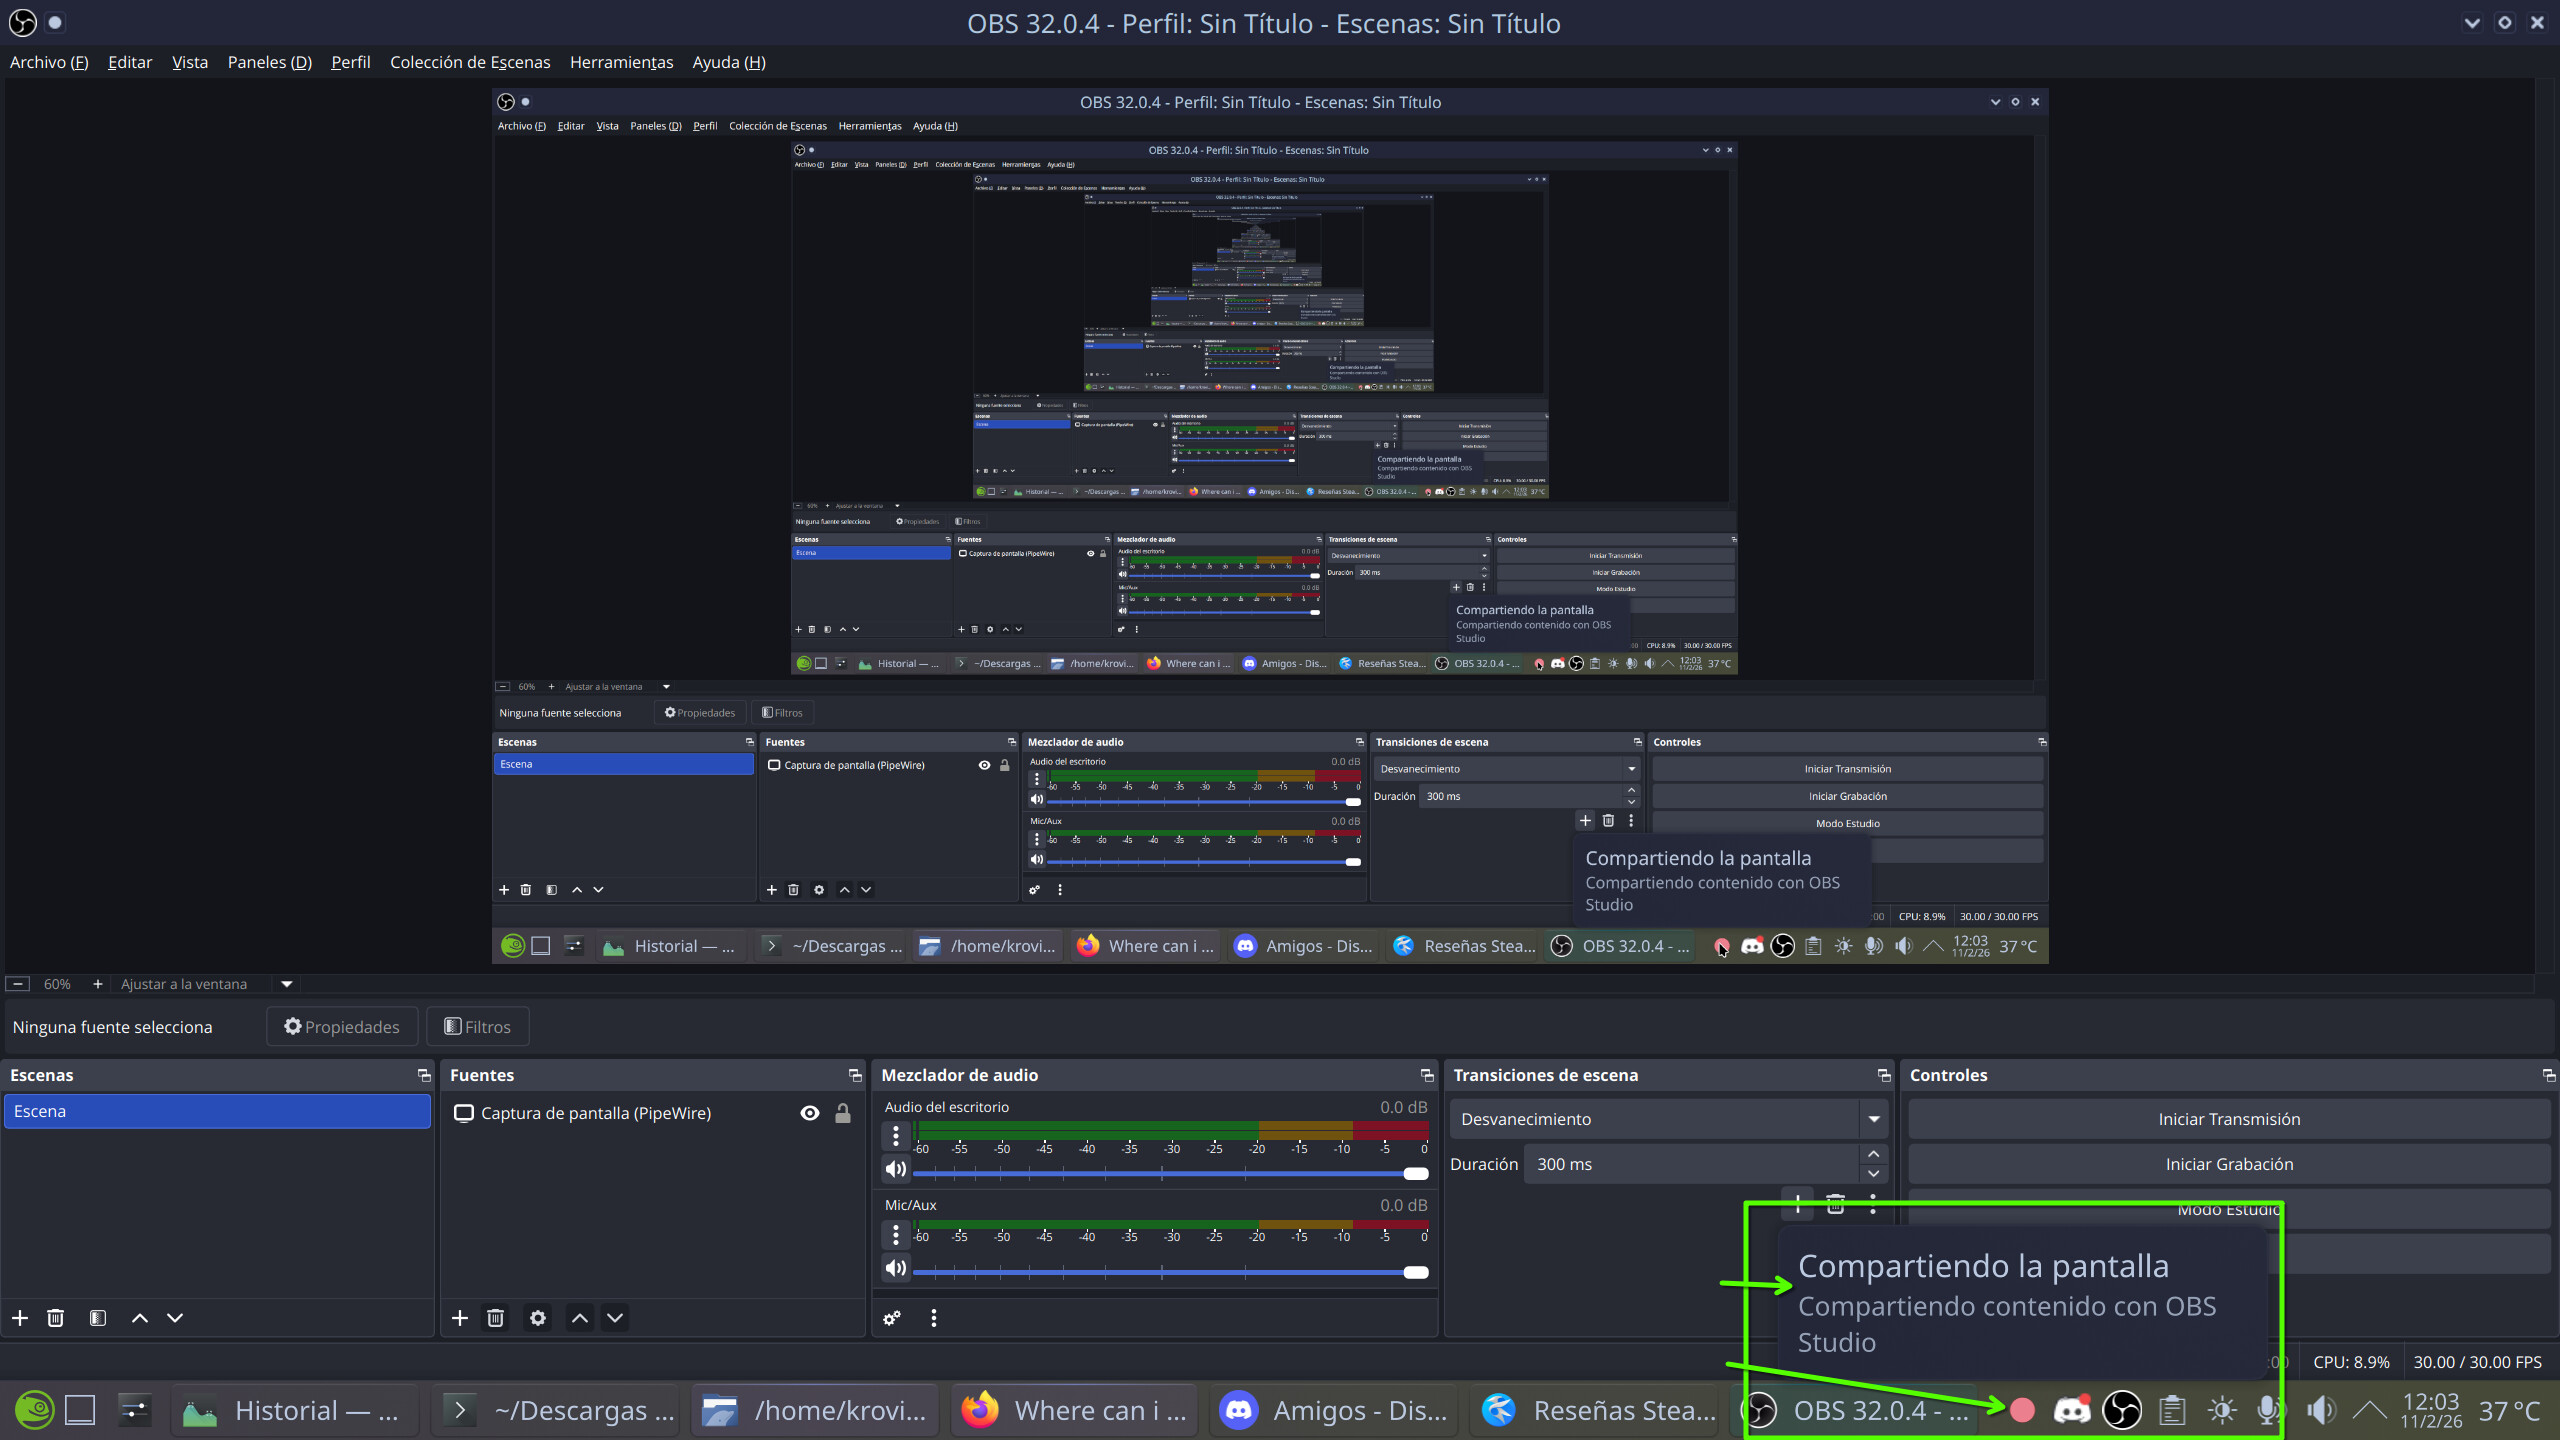Open the preview scaling dropdown arrow

(x=287, y=984)
